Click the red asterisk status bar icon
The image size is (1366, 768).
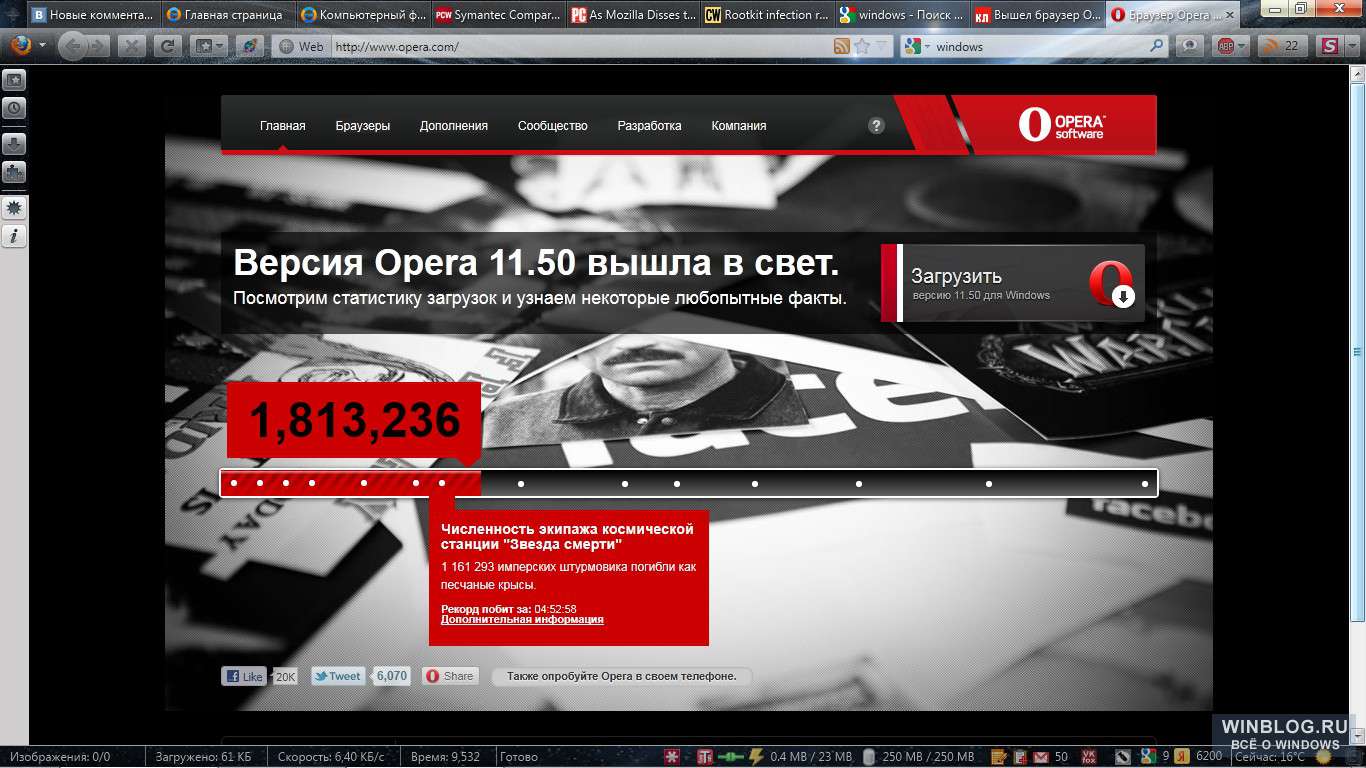674,757
